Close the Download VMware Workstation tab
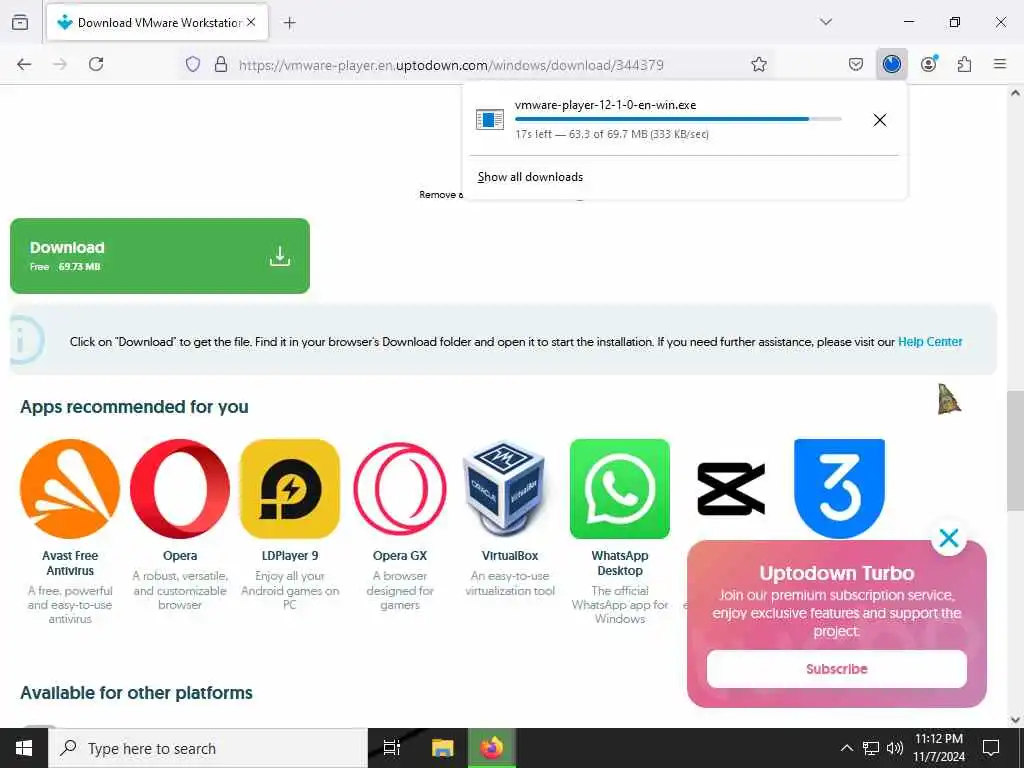 [x=251, y=22]
